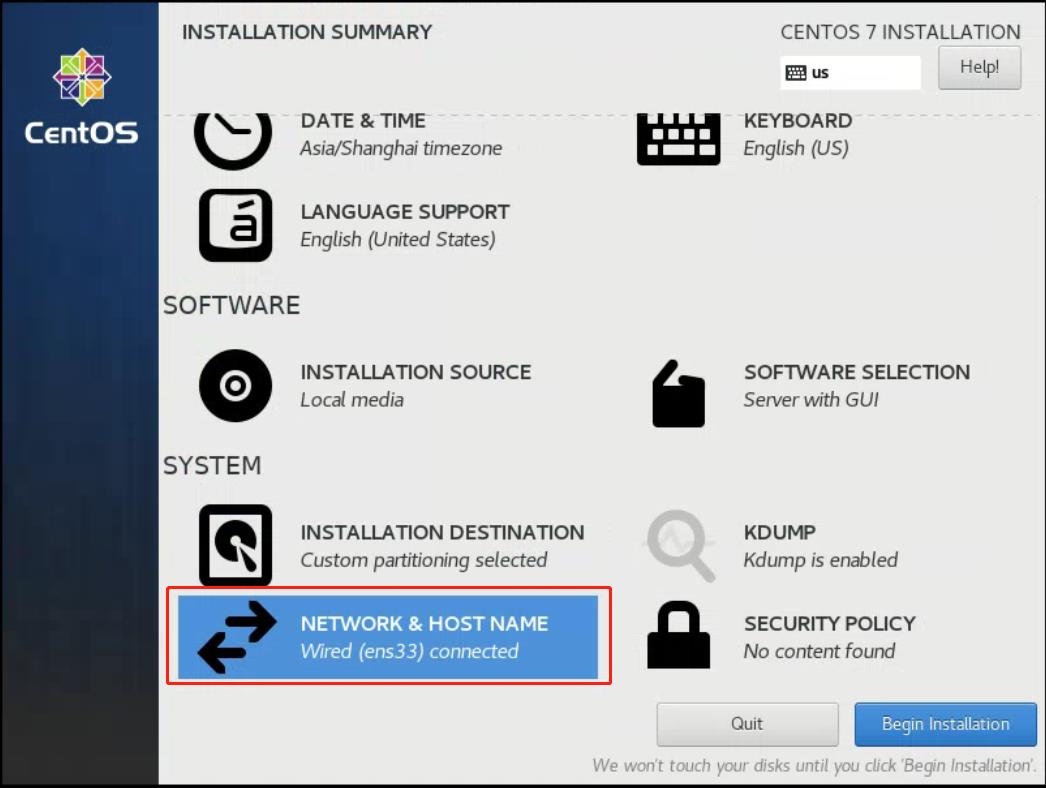Open the Language Support icon
Screen dimensions: 1046x788
pos(235,225)
